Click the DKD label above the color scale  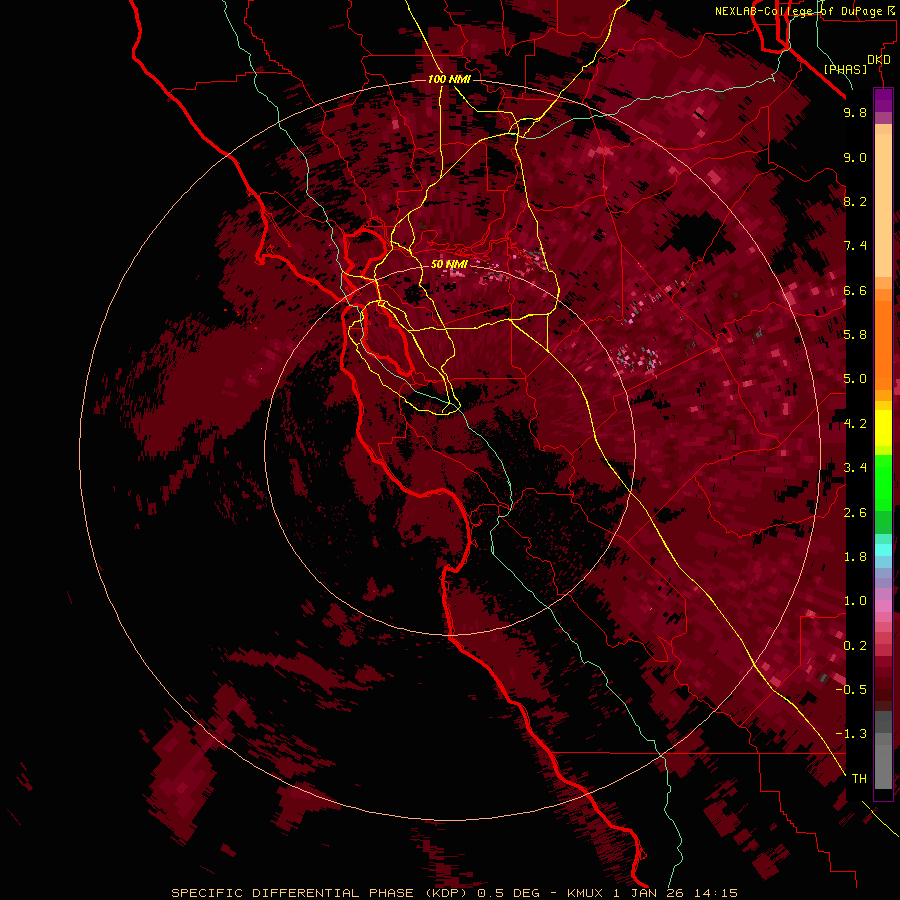pos(879,60)
